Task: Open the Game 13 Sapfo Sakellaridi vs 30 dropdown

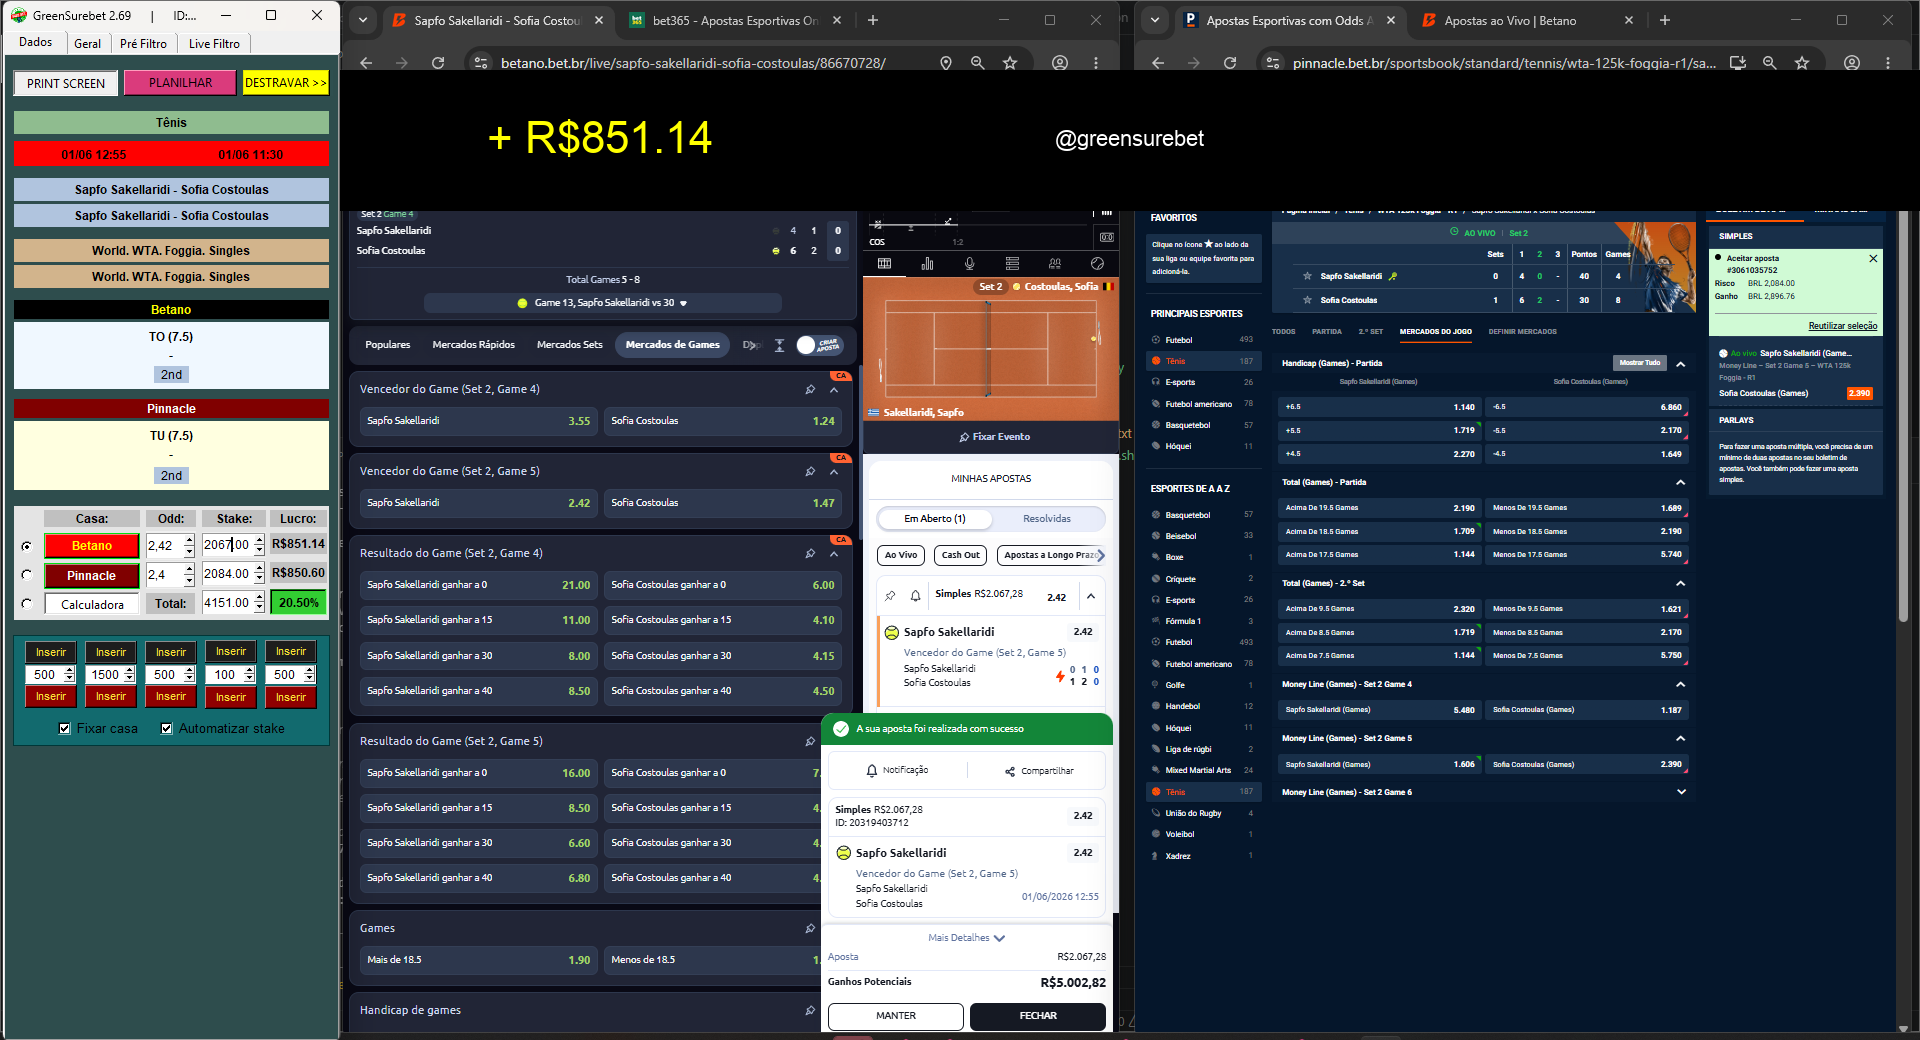Action: (x=603, y=303)
